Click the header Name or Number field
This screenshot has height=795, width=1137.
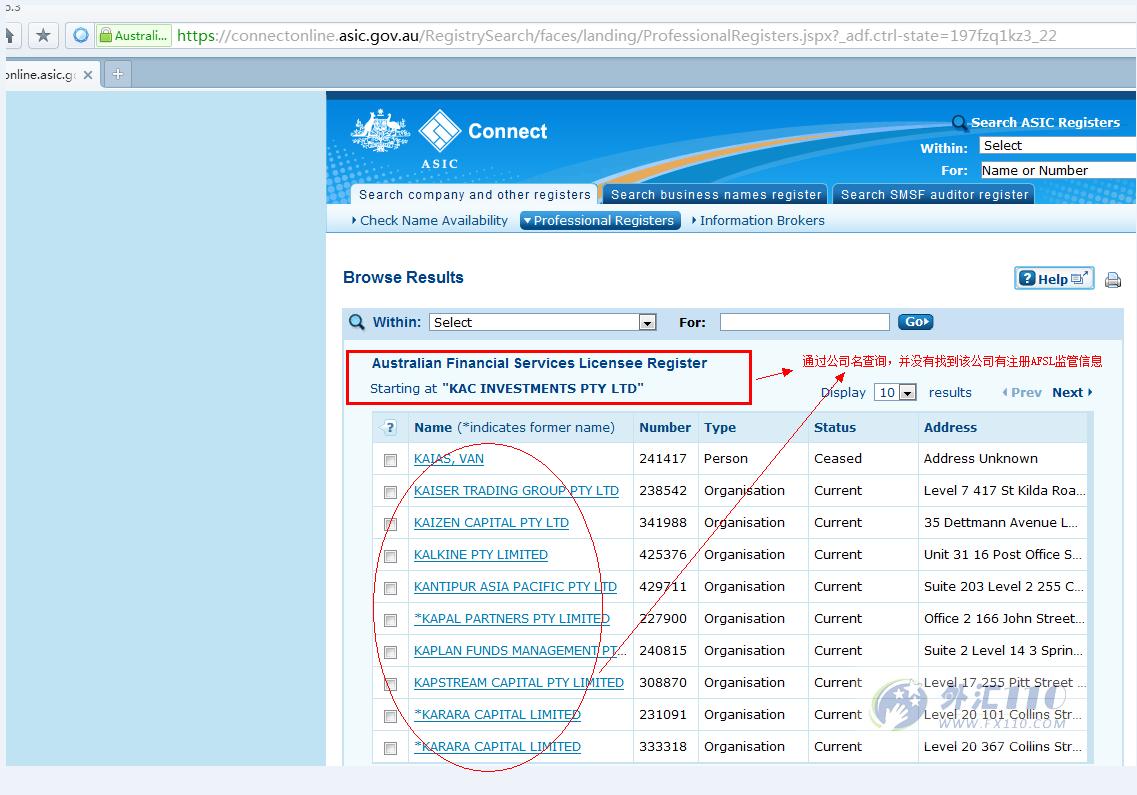point(1057,170)
